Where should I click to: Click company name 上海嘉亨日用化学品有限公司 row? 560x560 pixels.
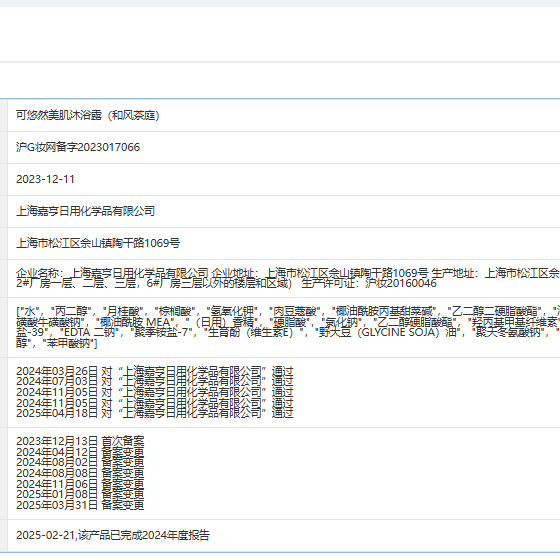pos(284,211)
